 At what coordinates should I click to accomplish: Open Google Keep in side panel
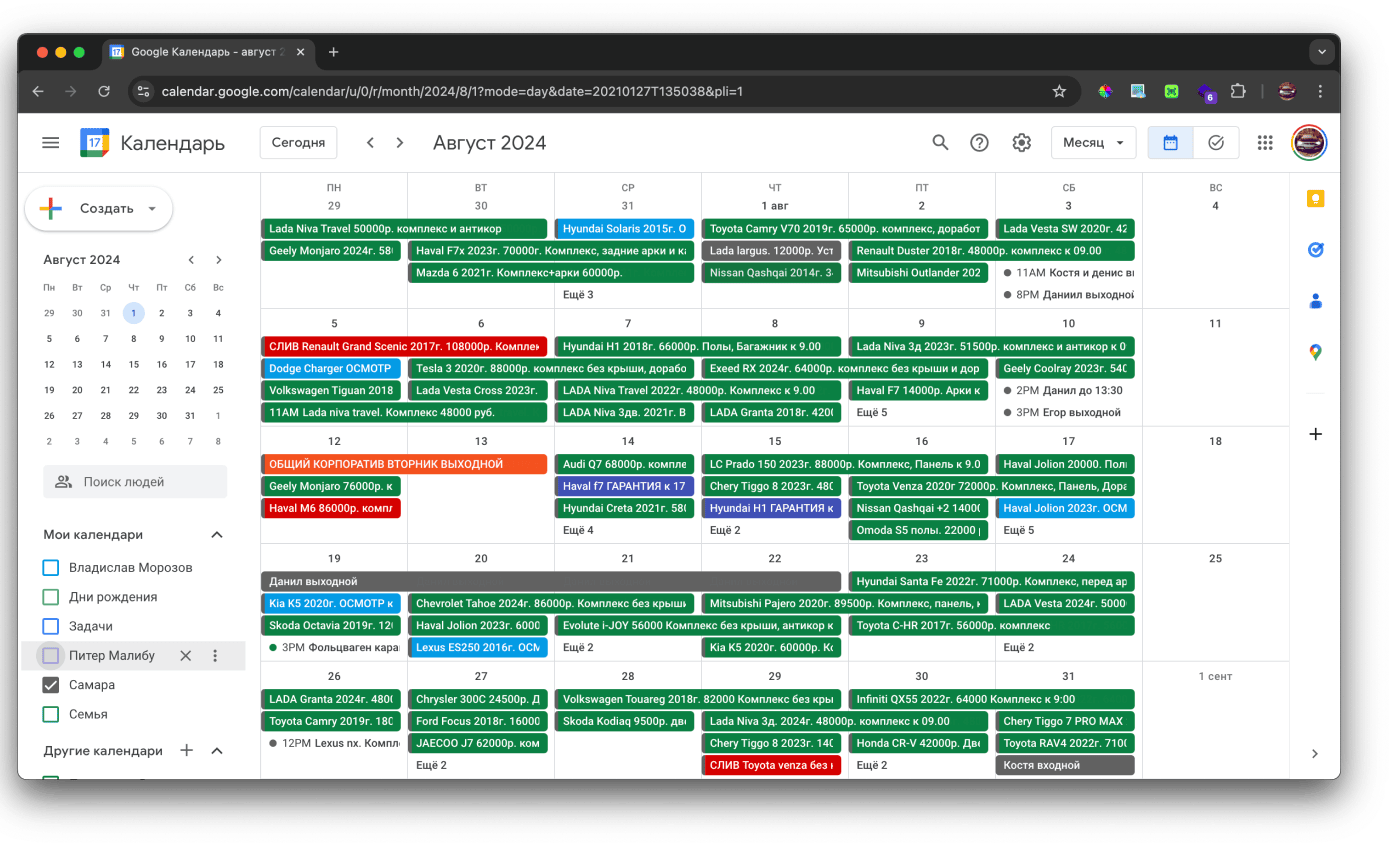(1315, 198)
